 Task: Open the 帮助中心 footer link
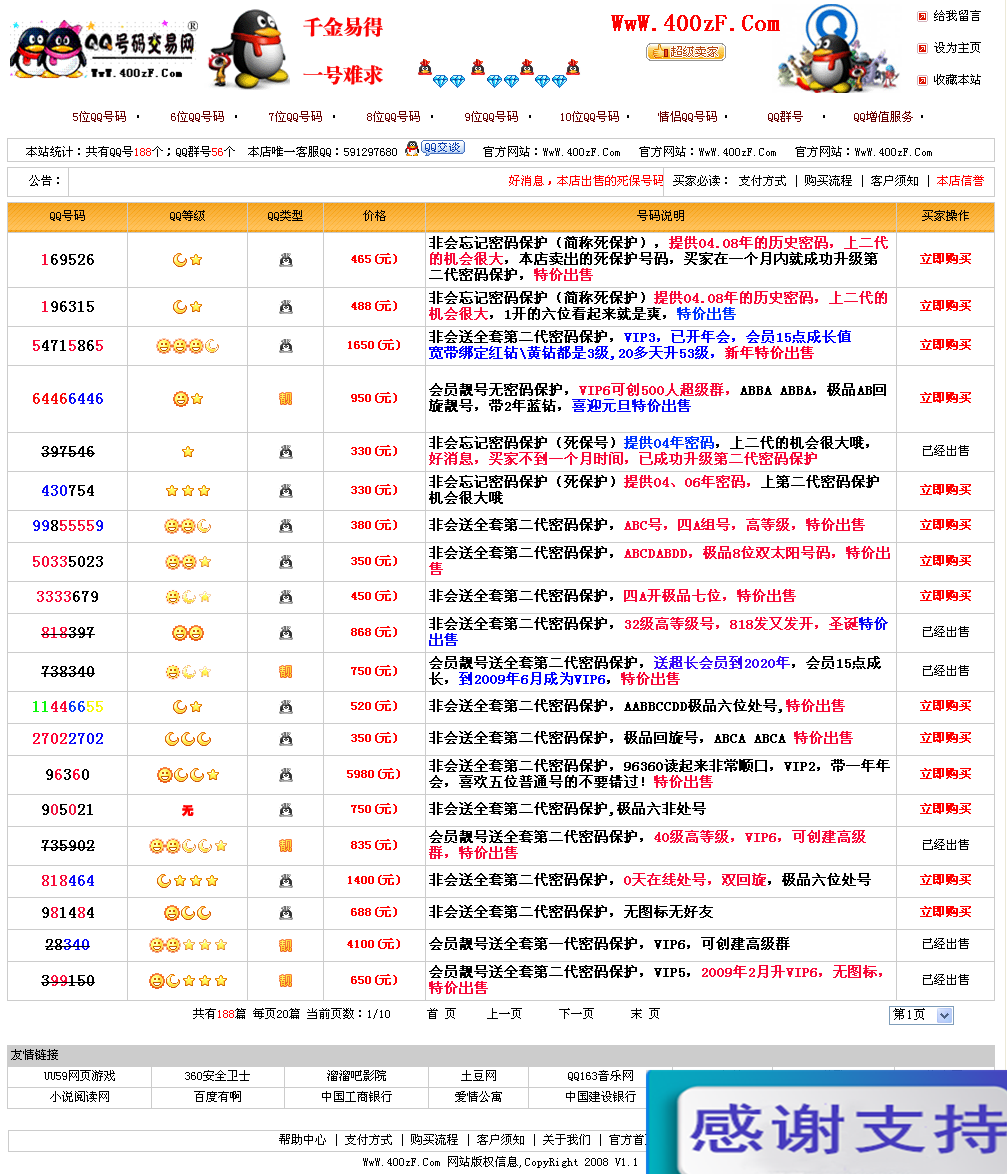click(x=302, y=1140)
